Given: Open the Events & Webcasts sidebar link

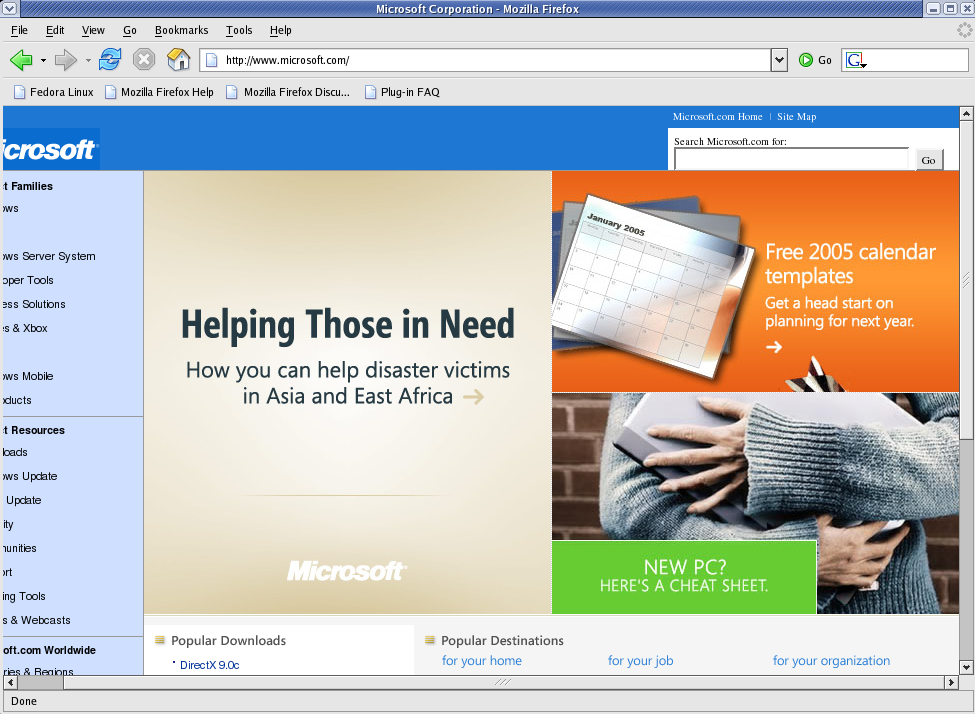Looking at the screenshot, I should point(37,620).
